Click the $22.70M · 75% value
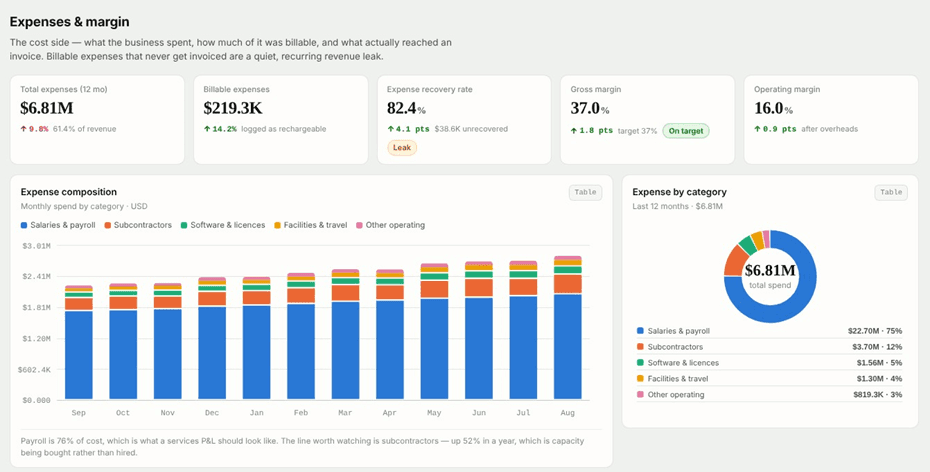930x472 pixels. click(x=875, y=331)
